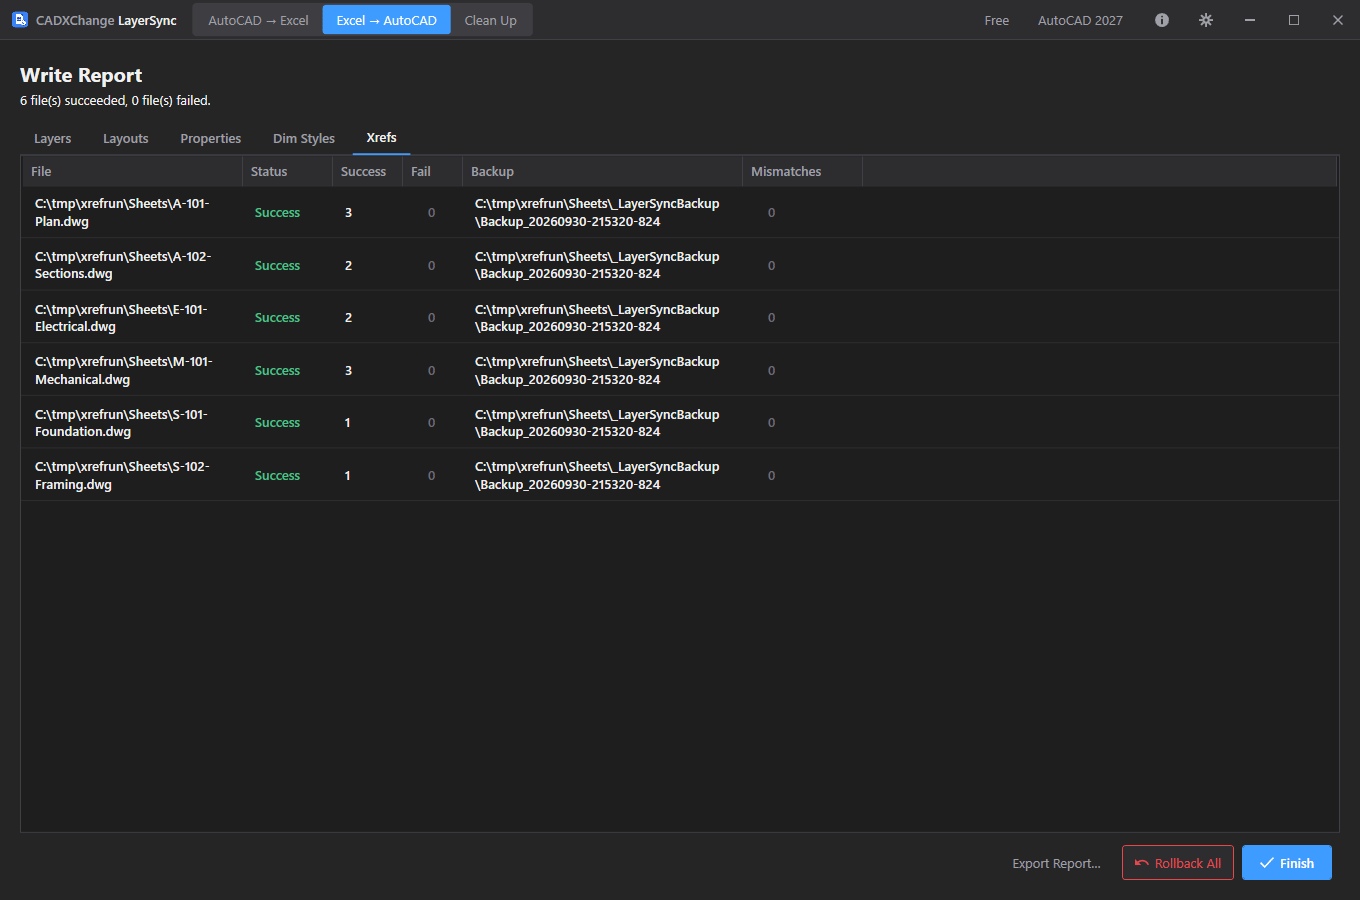Open the Layers report tab

pos(53,138)
